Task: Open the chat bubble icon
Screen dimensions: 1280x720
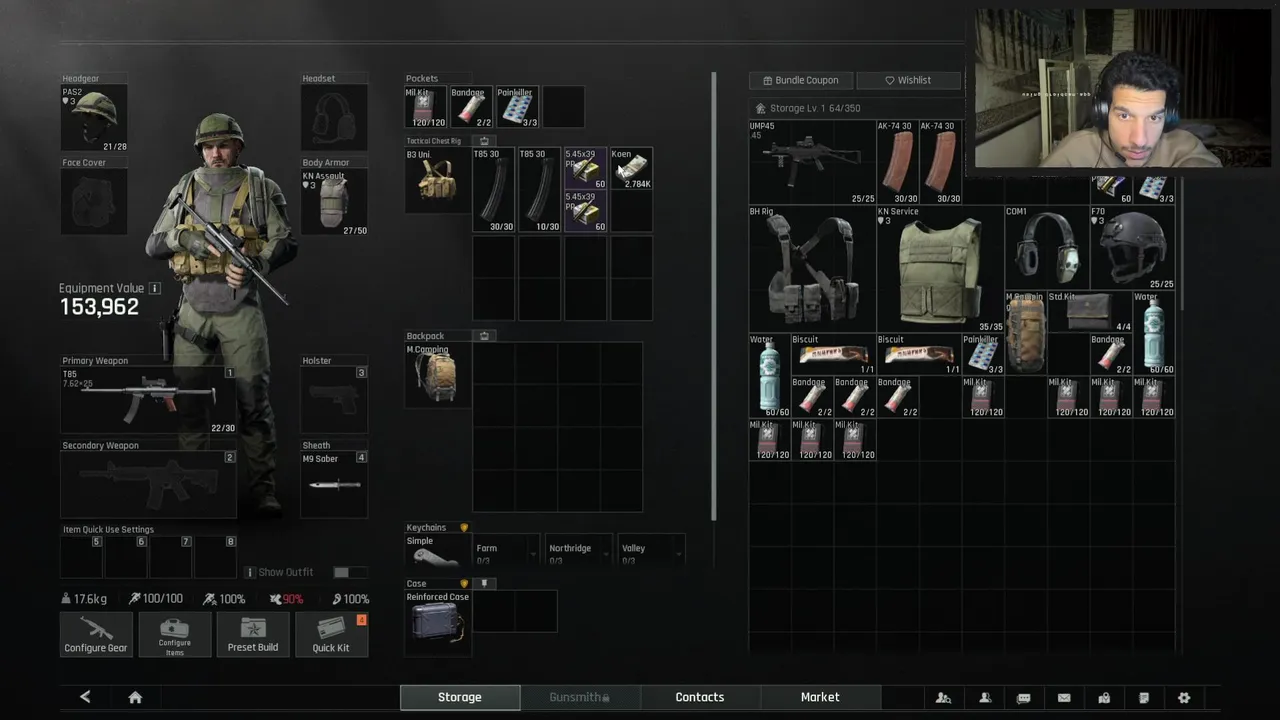Action: pos(1024,698)
